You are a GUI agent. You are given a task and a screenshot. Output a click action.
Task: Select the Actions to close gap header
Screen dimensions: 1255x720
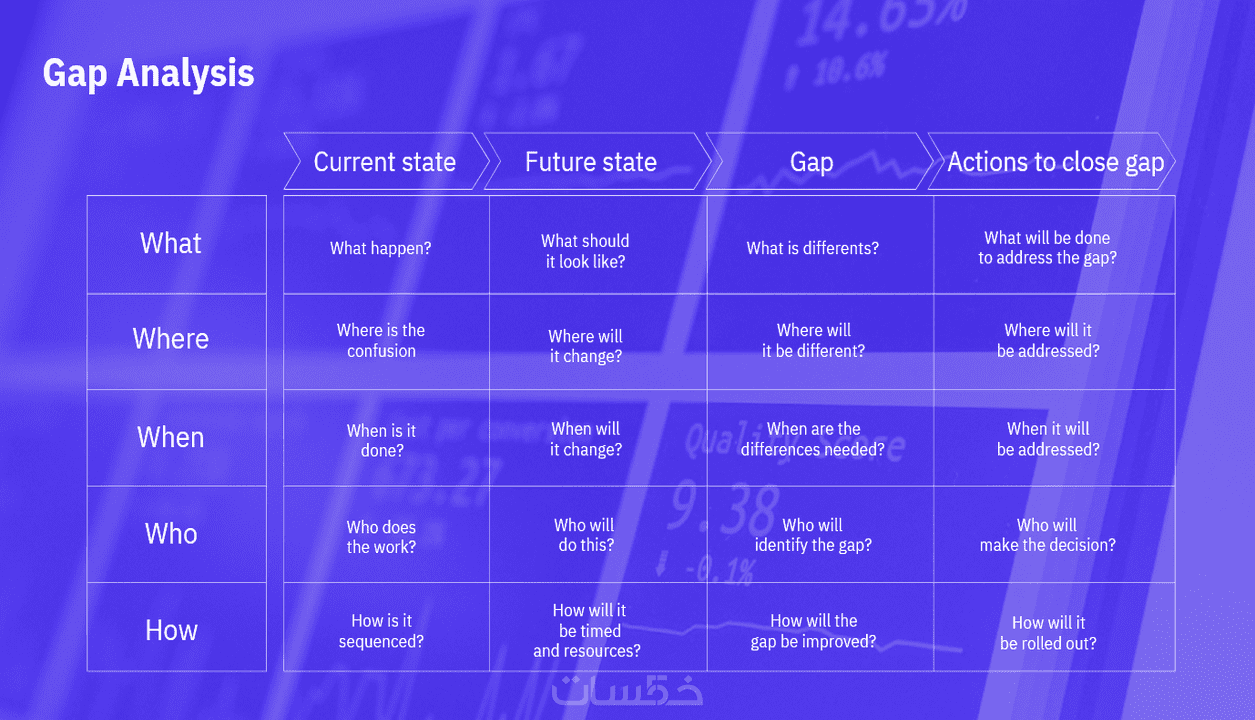pos(1052,162)
